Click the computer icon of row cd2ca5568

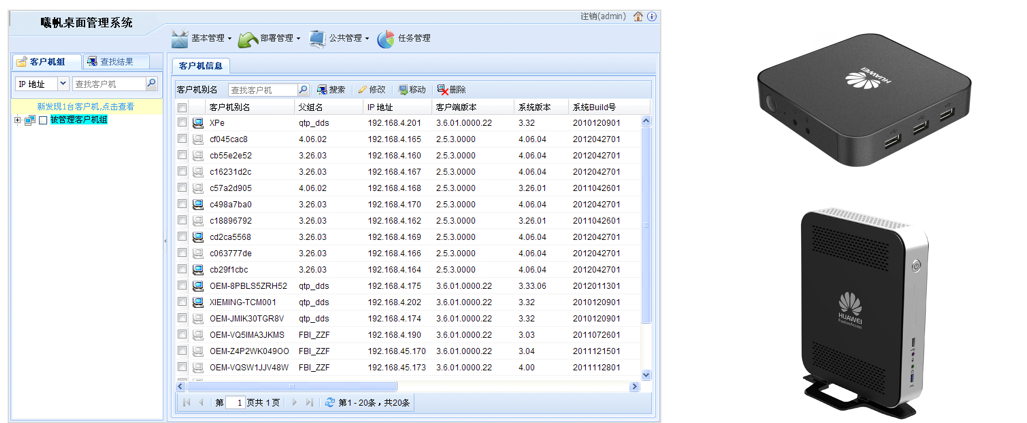pyautogui.click(x=198, y=237)
